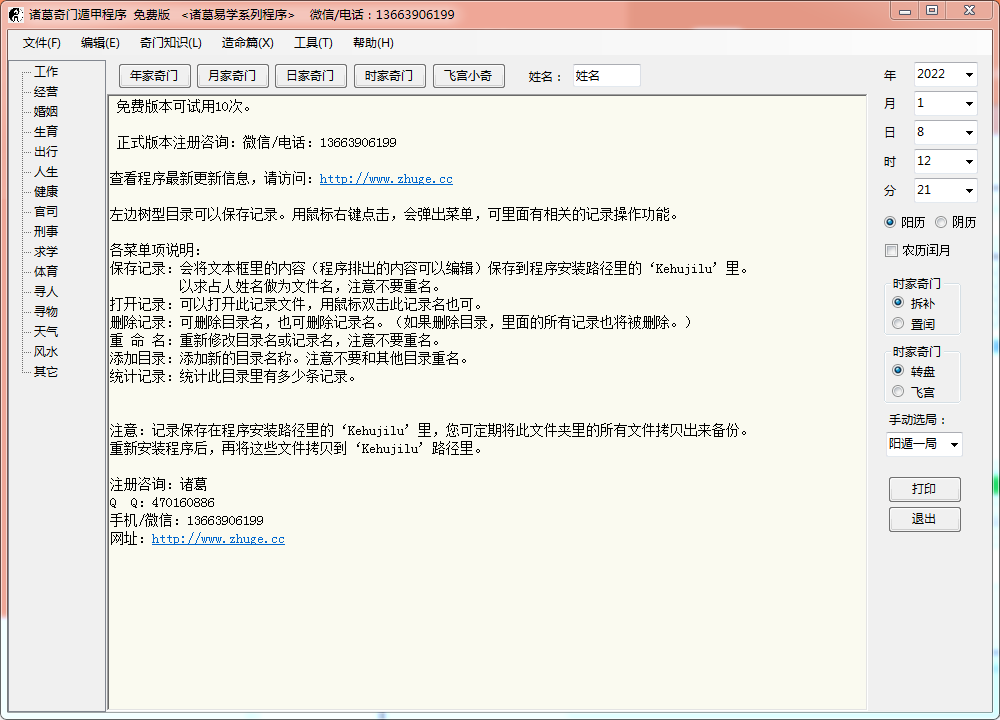Viewport: 1000px width, 720px height.
Task: Open the 飞宫小奇 chart
Action: tap(468, 75)
